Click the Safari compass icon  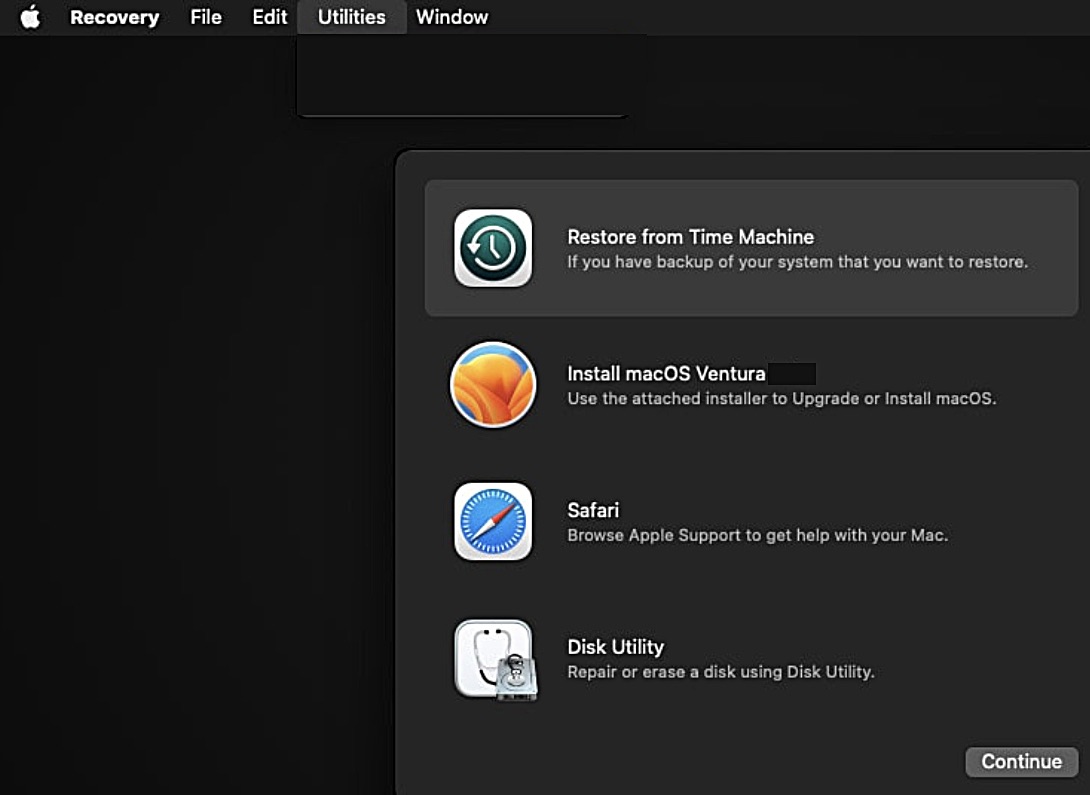[493, 521]
